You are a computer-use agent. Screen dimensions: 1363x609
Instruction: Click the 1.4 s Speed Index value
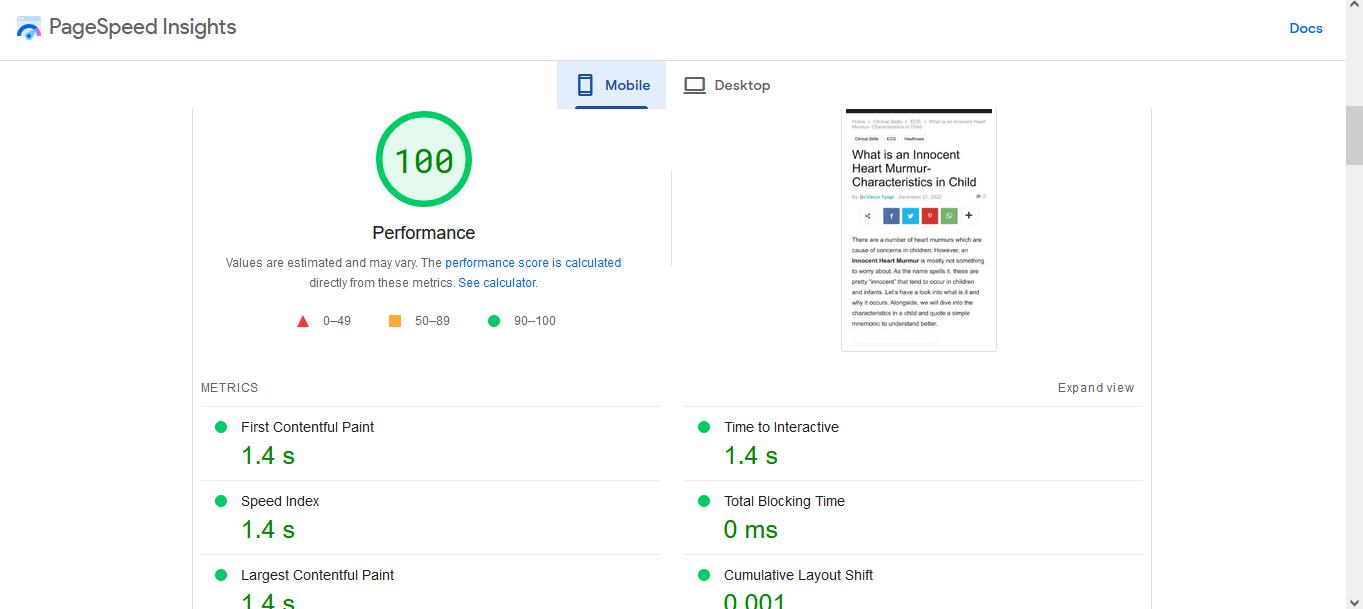(x=268, y=530)
